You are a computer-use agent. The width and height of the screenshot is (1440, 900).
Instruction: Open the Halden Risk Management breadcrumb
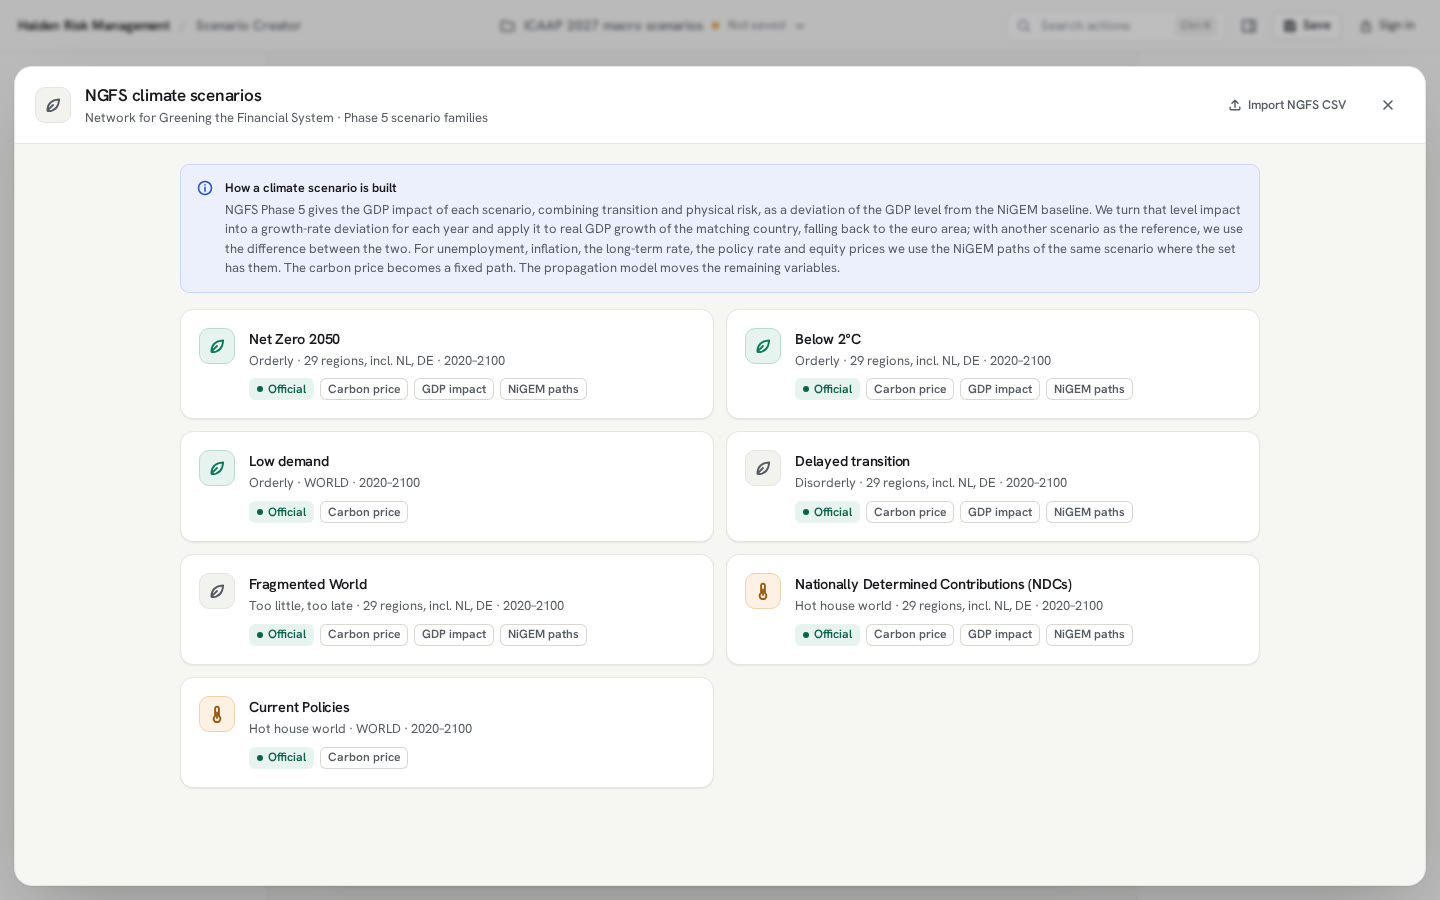94,26
